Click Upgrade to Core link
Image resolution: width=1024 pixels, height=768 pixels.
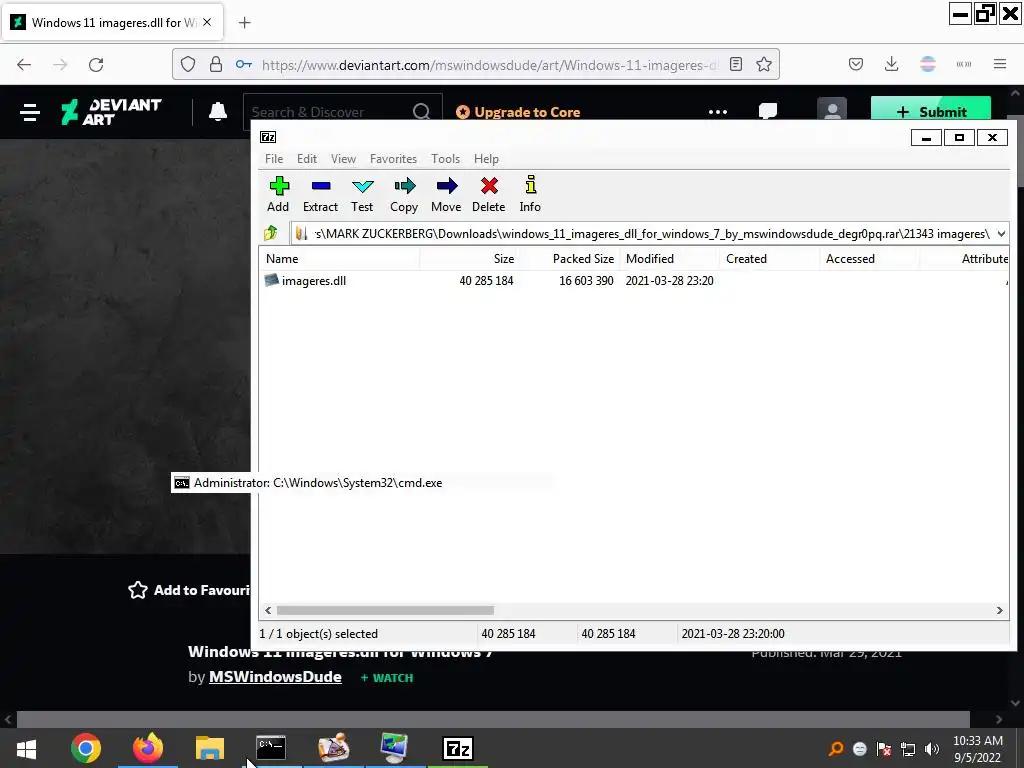[x=518, y=112]
